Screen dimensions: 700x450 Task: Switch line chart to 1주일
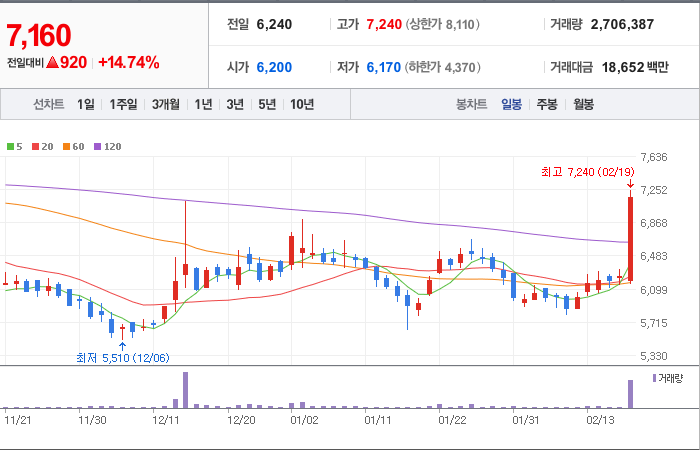pos(123,104)
